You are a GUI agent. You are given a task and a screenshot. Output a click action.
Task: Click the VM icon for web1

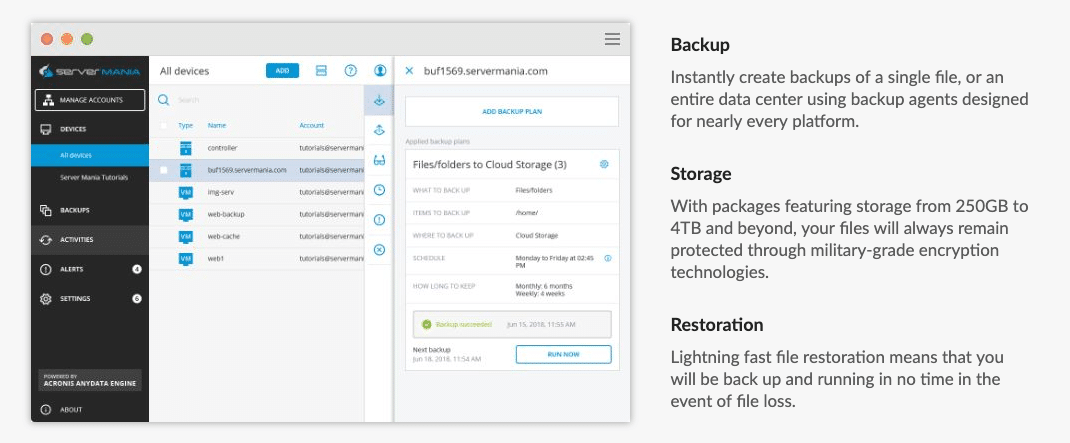click(x=186, y=259)
